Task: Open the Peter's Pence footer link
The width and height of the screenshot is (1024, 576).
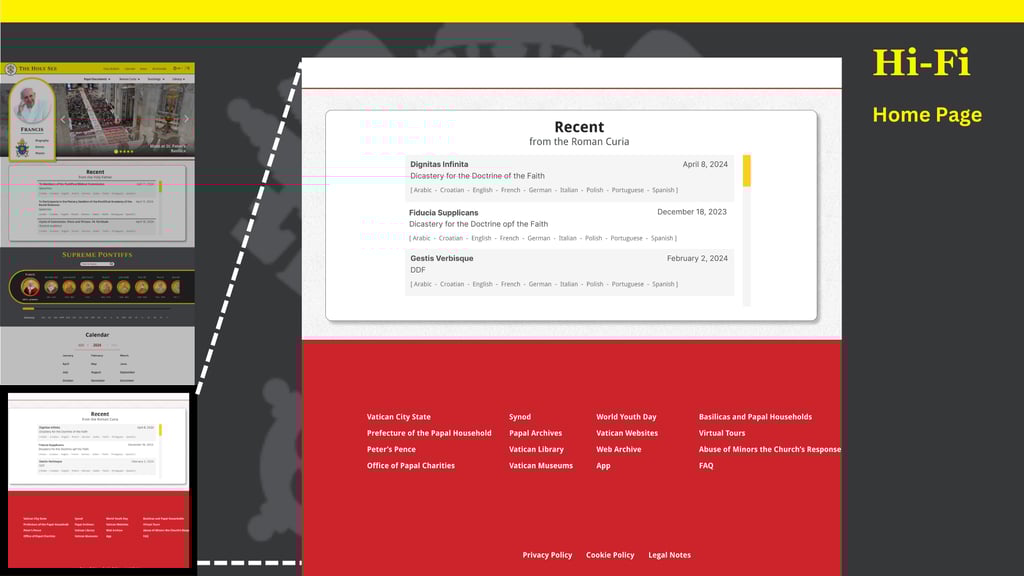Action: pyautogui.click(x=391, y=449)
